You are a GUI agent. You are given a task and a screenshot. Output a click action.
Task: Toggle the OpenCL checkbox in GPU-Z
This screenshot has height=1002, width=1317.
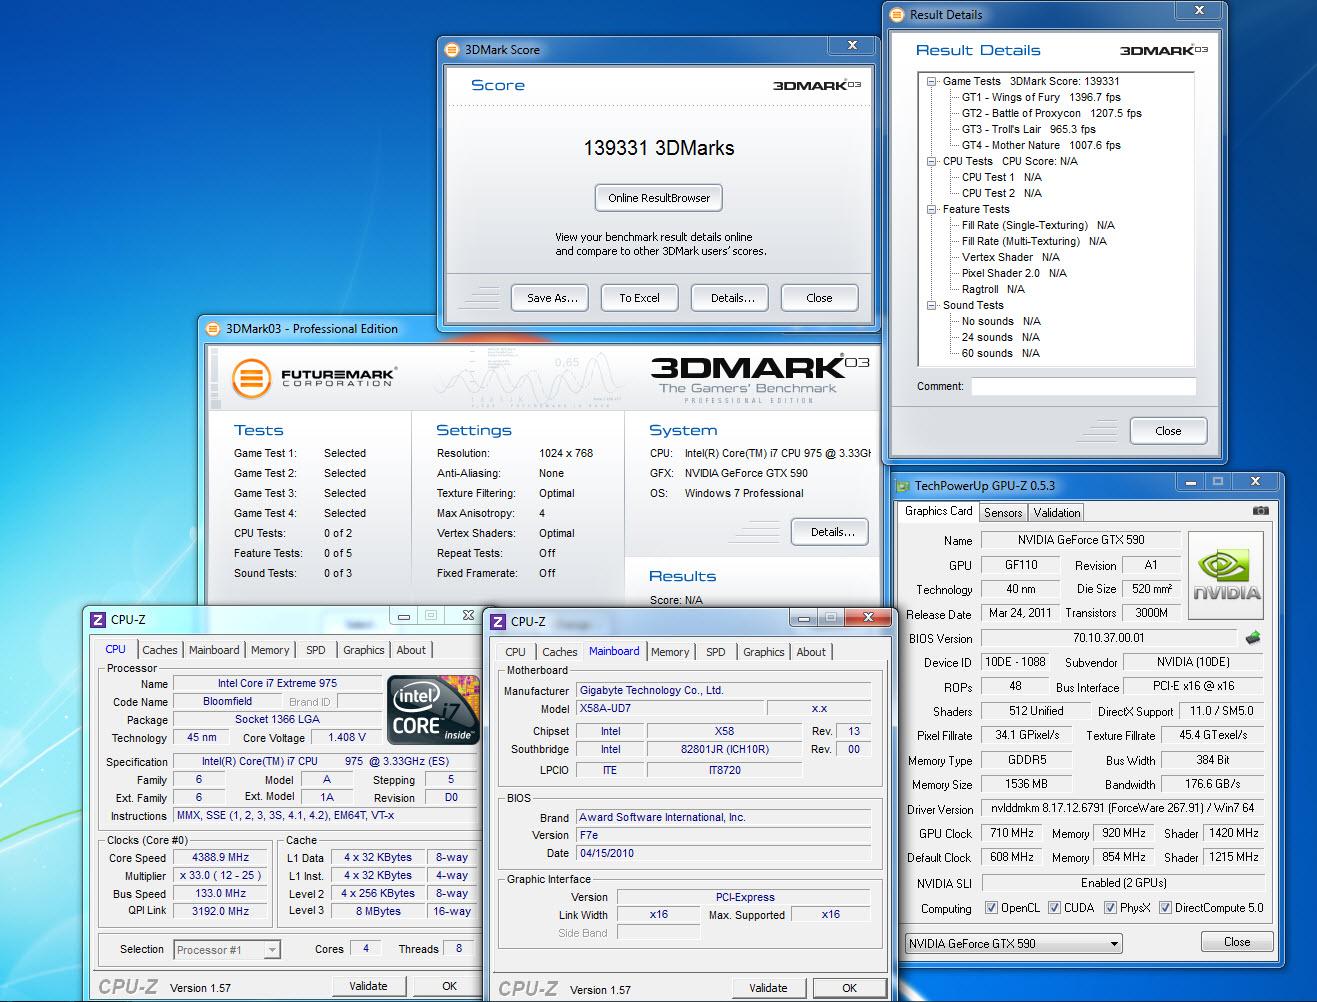click(991, 908)
